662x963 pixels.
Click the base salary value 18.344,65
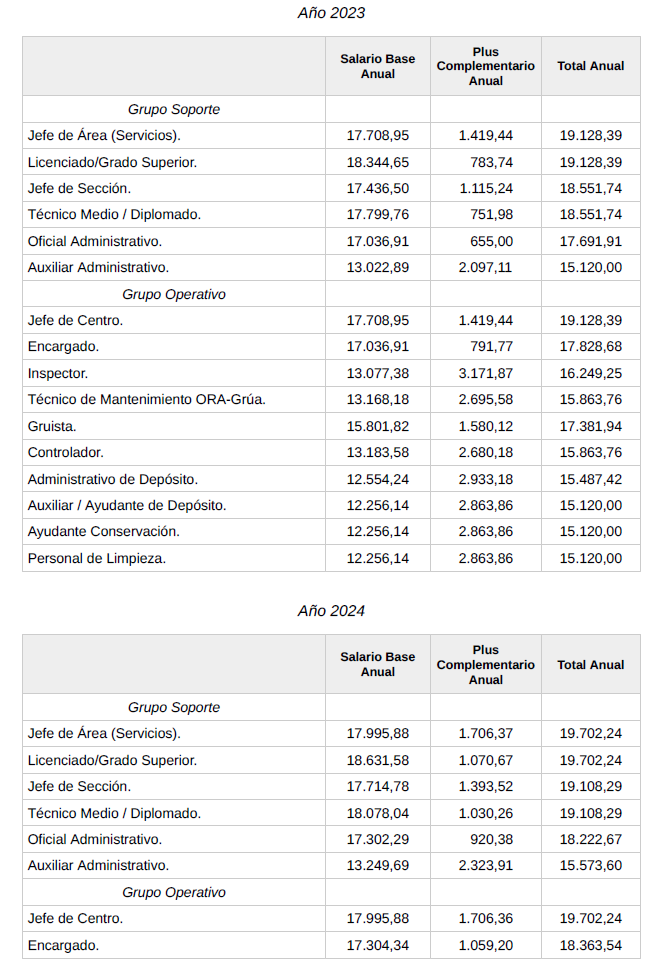378,162
